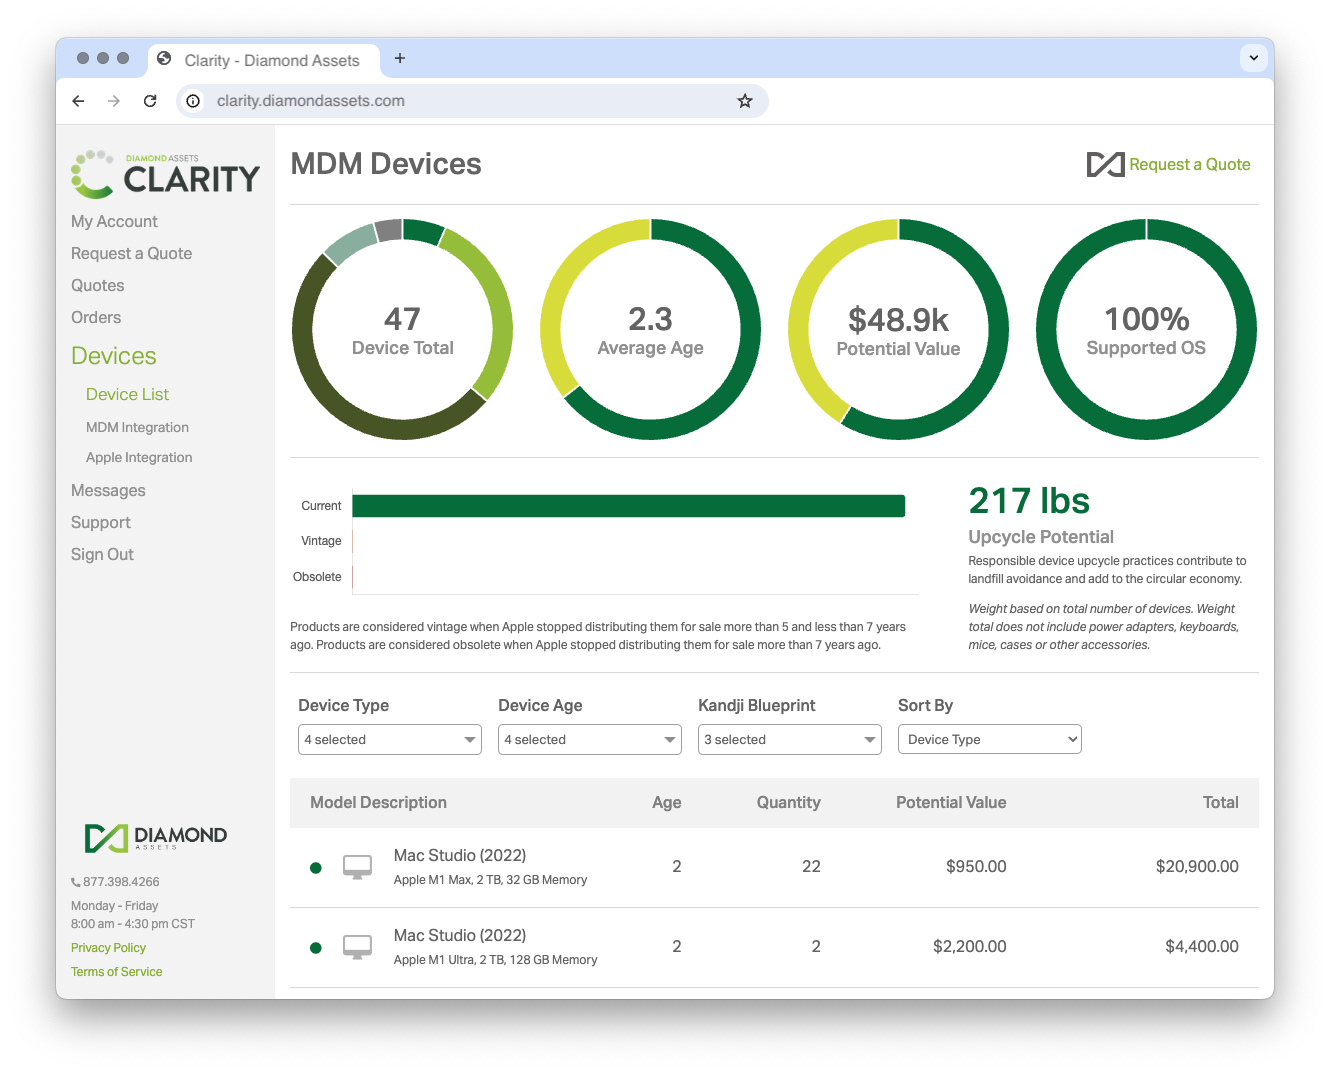Click the Vintage chart label

[321, 541]
